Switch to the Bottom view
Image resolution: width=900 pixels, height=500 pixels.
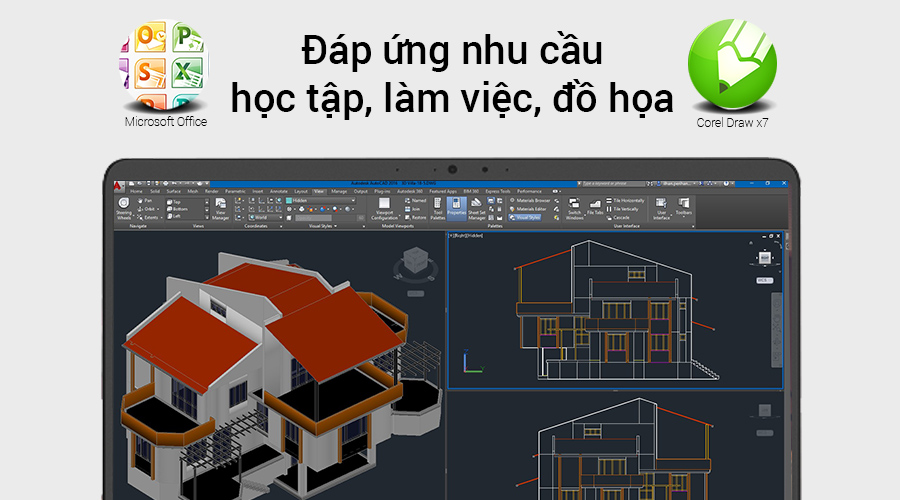[177, 209]
